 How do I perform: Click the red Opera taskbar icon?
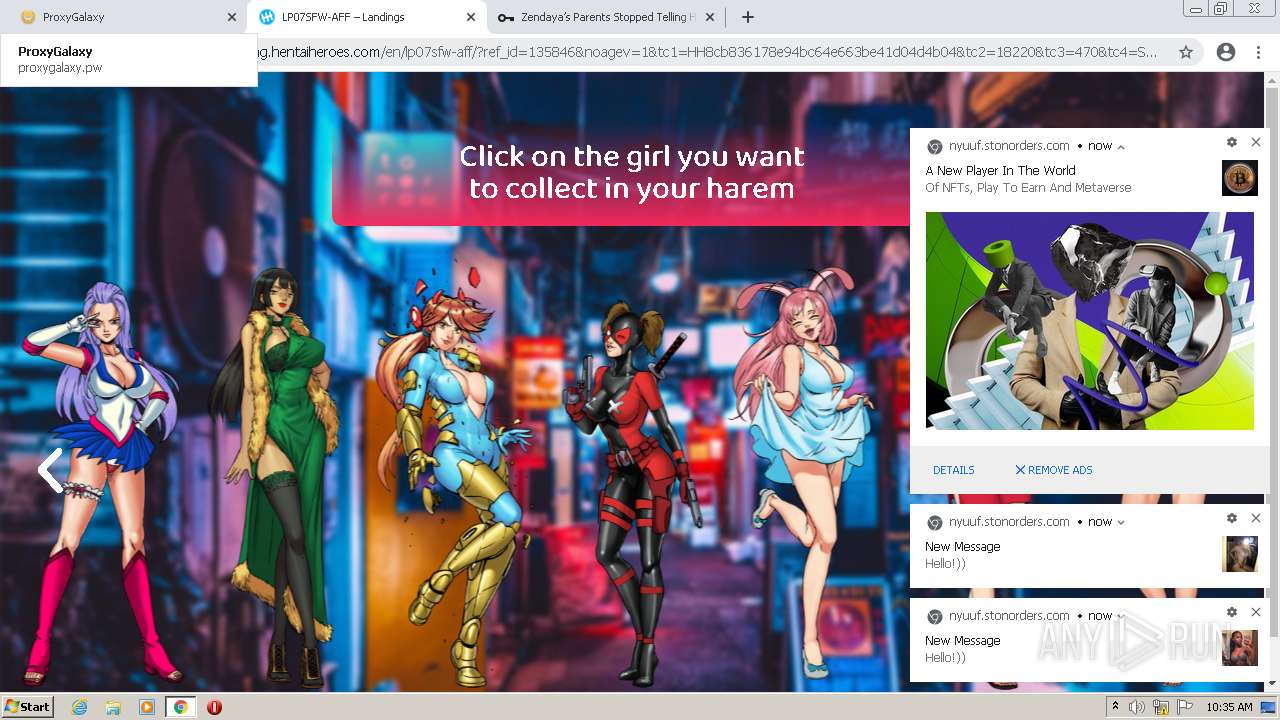214,707
